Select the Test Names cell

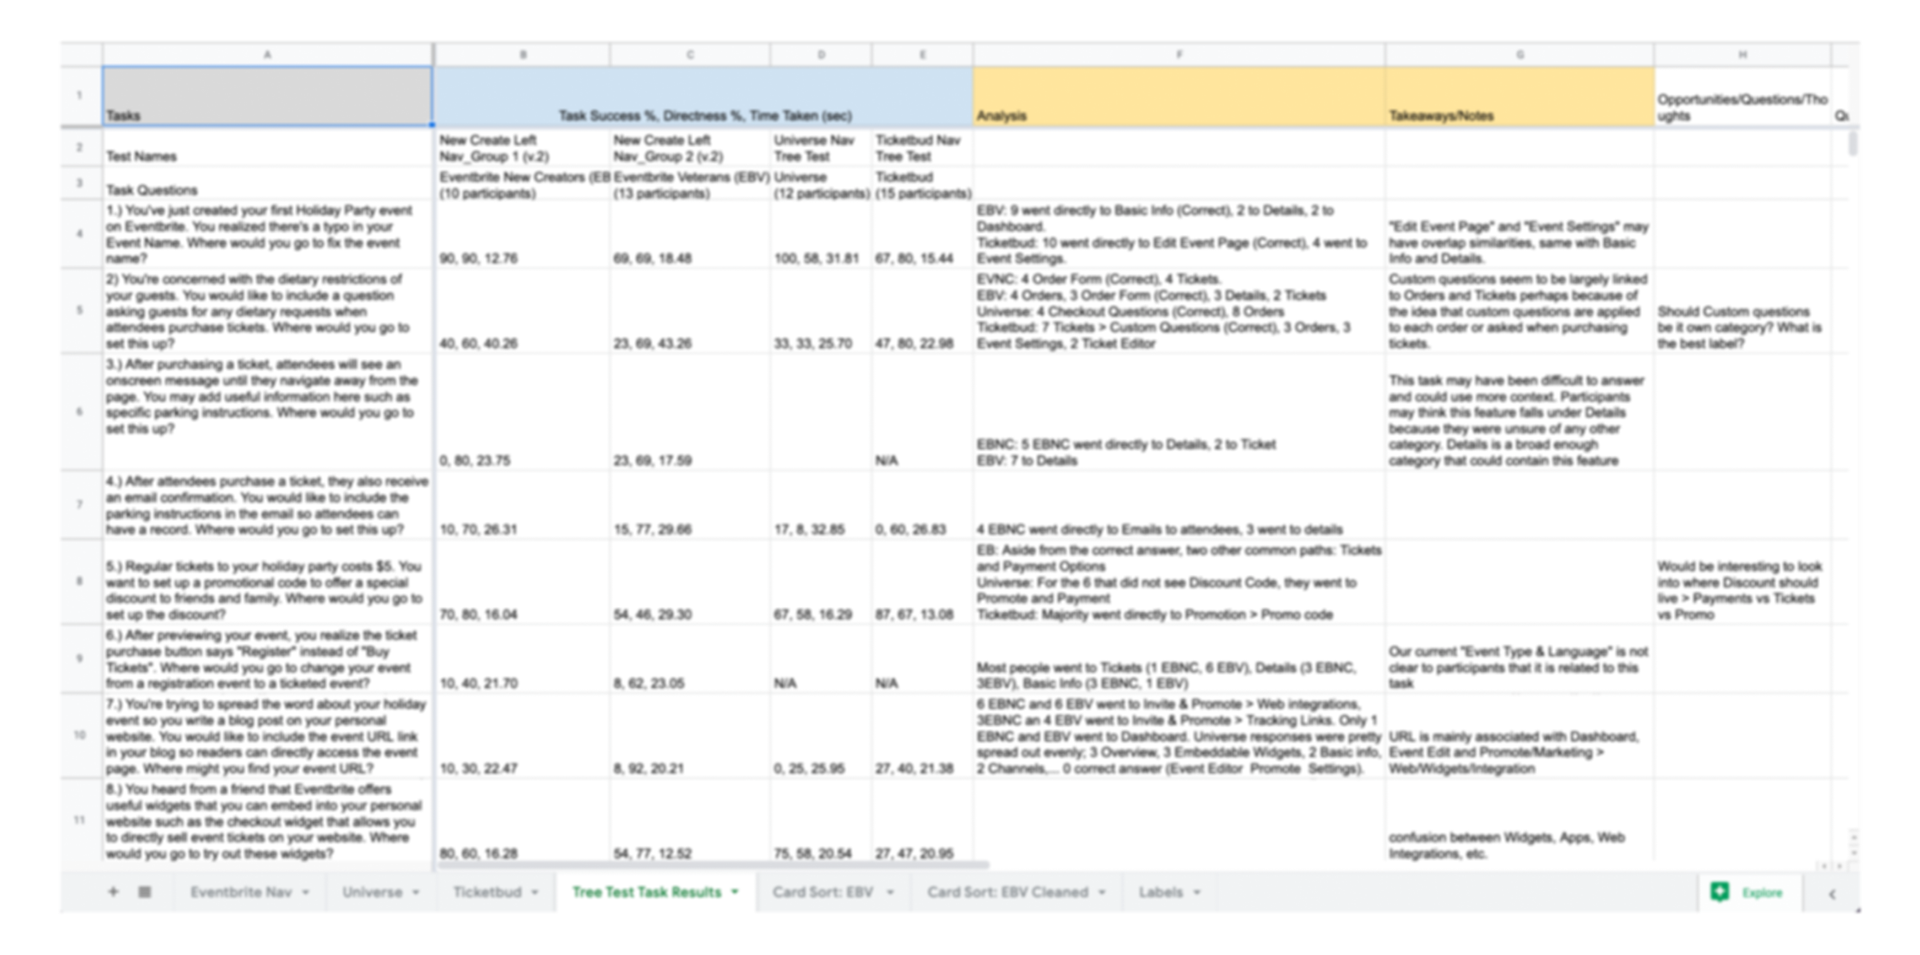(x=267, y=147)
